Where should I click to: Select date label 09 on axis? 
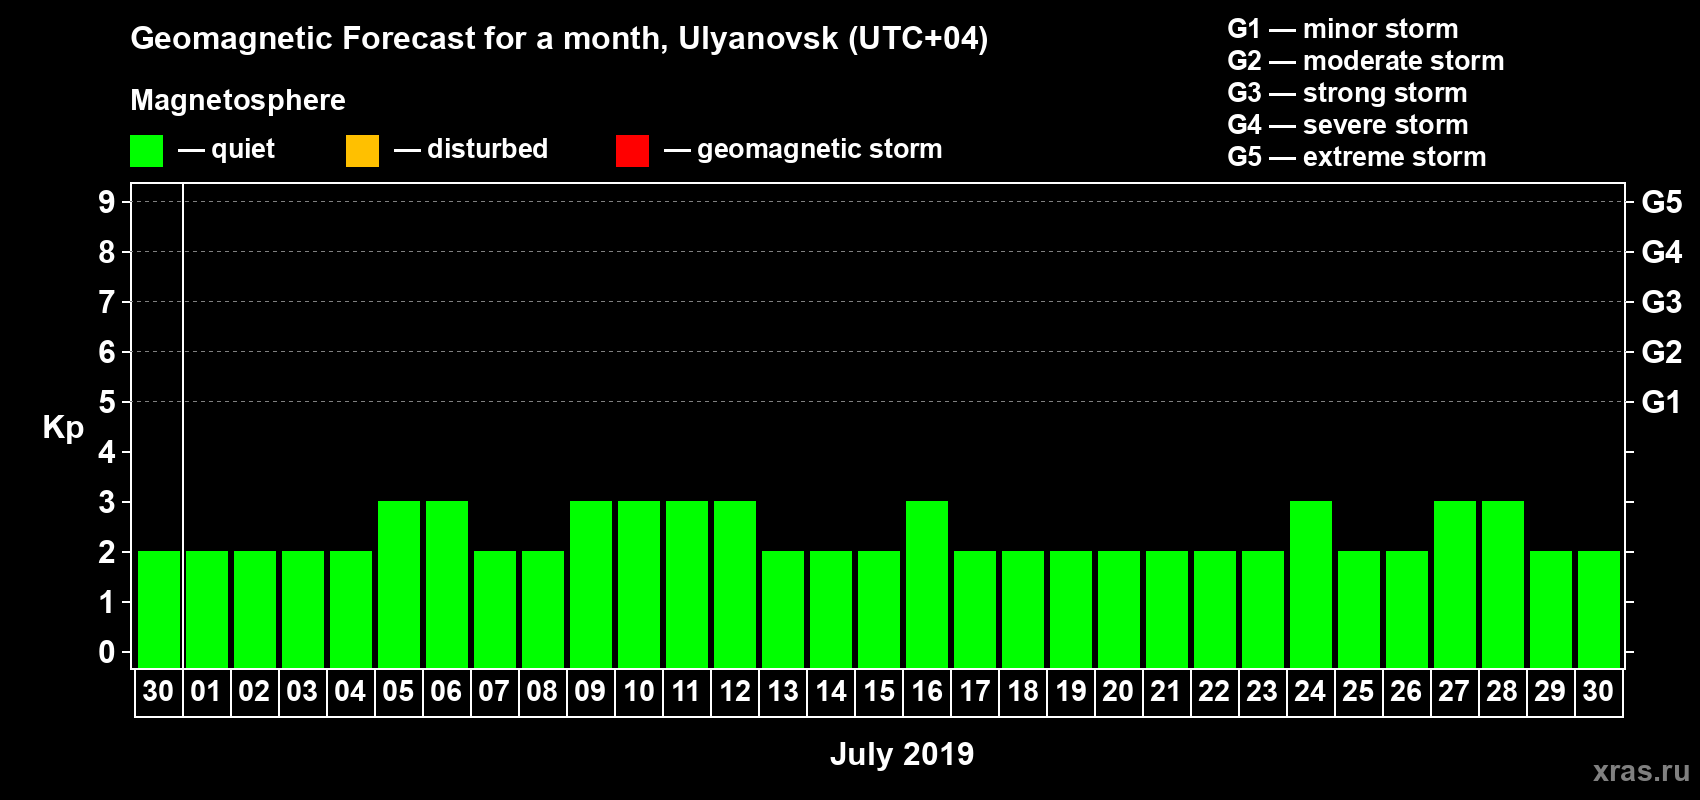click(590, 691)
